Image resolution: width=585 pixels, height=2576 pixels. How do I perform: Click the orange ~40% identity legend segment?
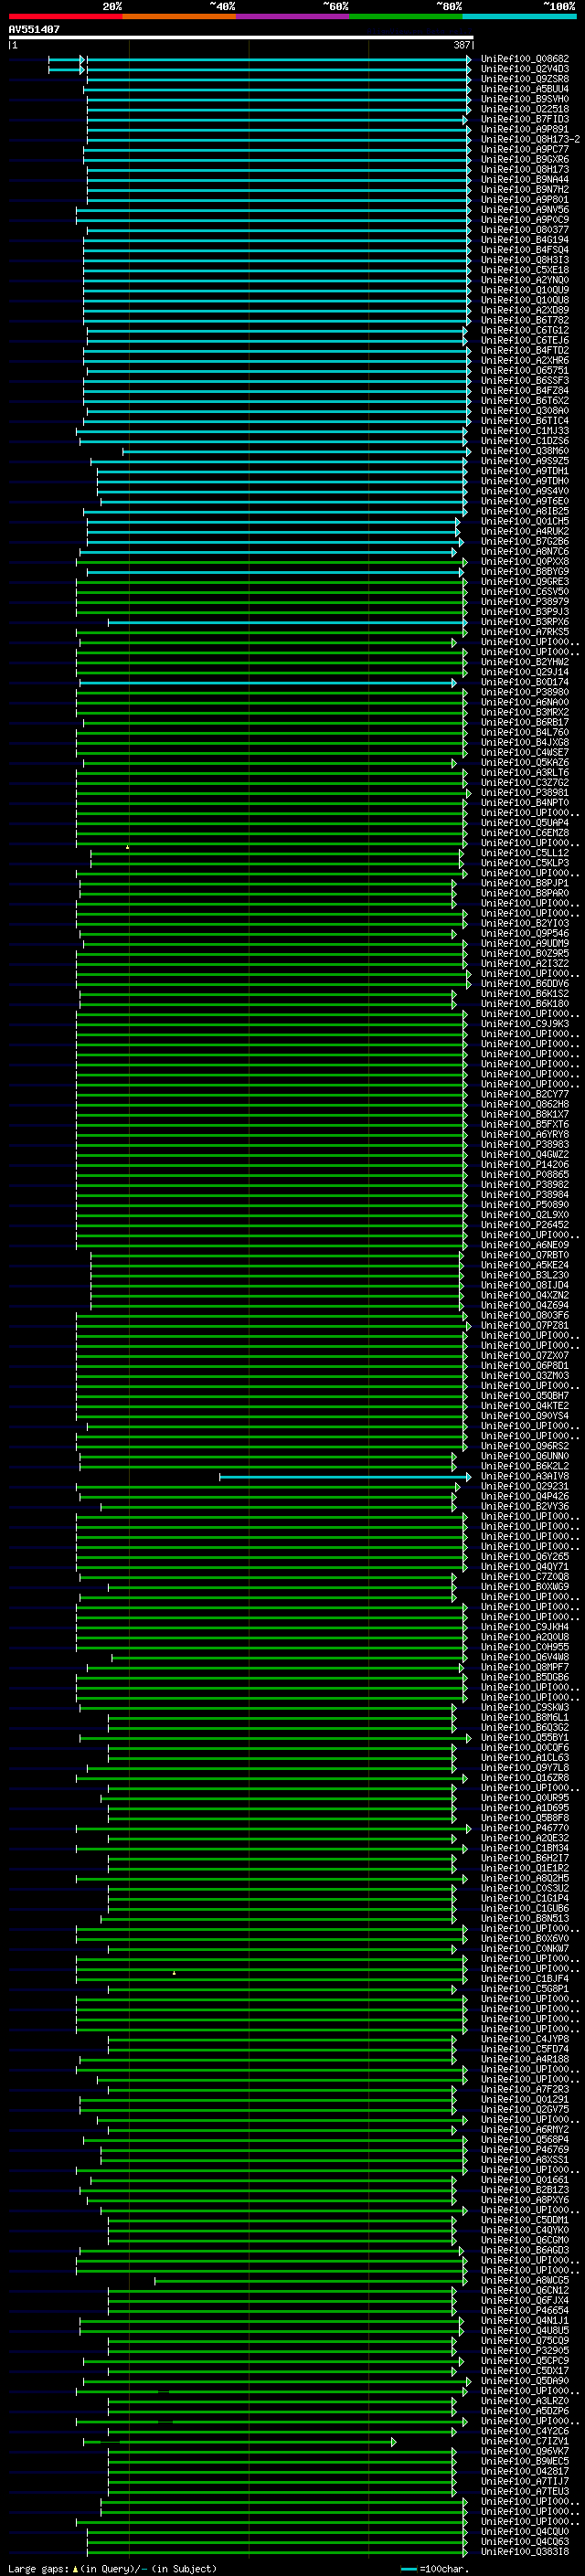(x=179, y=16)
